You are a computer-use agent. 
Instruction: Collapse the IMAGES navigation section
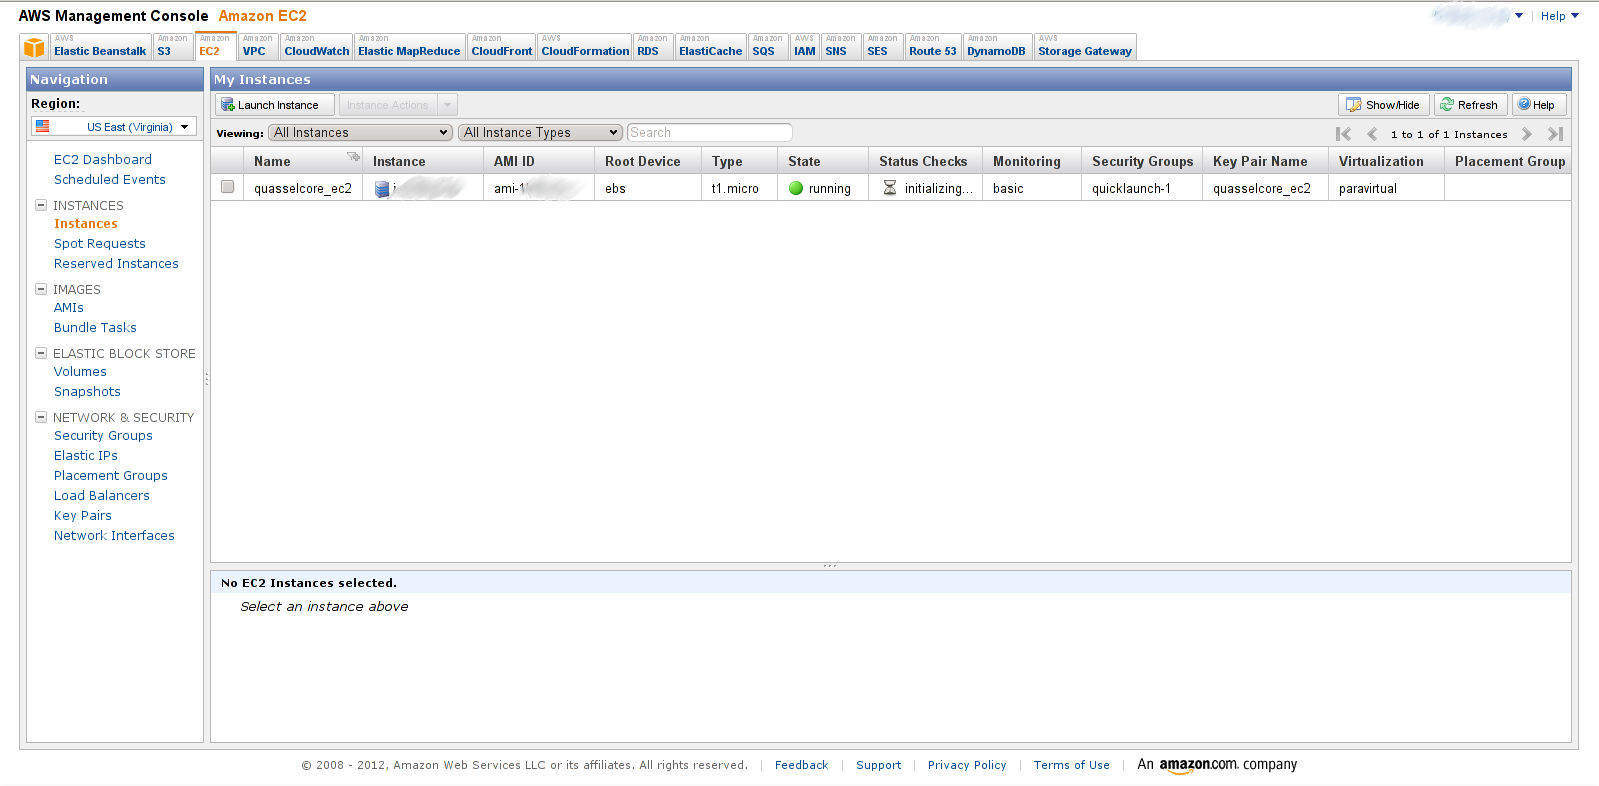[41, 289]
